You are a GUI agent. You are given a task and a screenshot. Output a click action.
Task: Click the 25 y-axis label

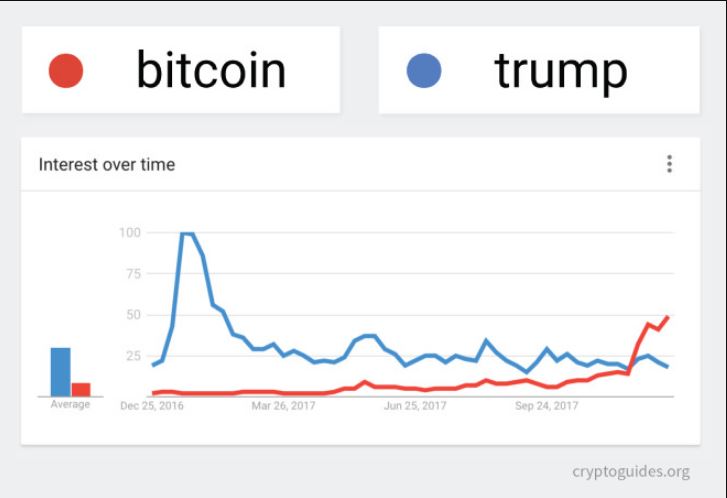pos(132,356)
